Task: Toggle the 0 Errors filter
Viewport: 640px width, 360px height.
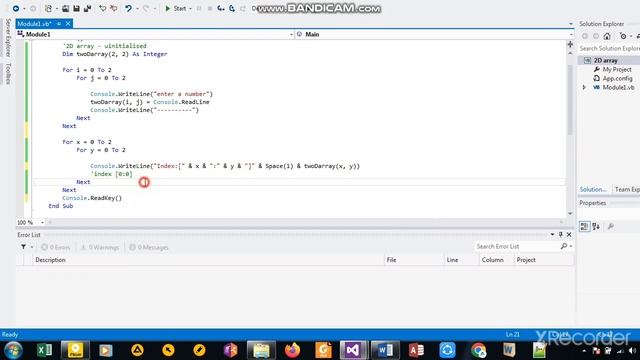Action: tap(56, 247)
